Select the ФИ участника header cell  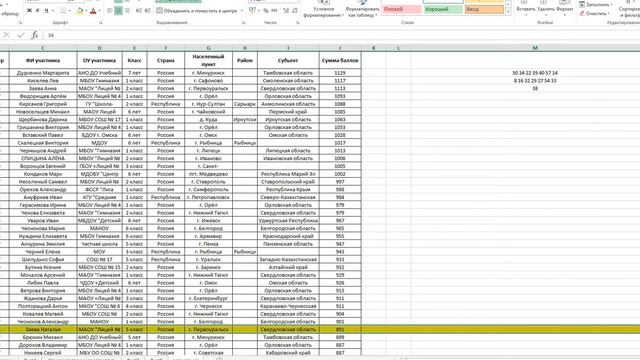[43, 60]
